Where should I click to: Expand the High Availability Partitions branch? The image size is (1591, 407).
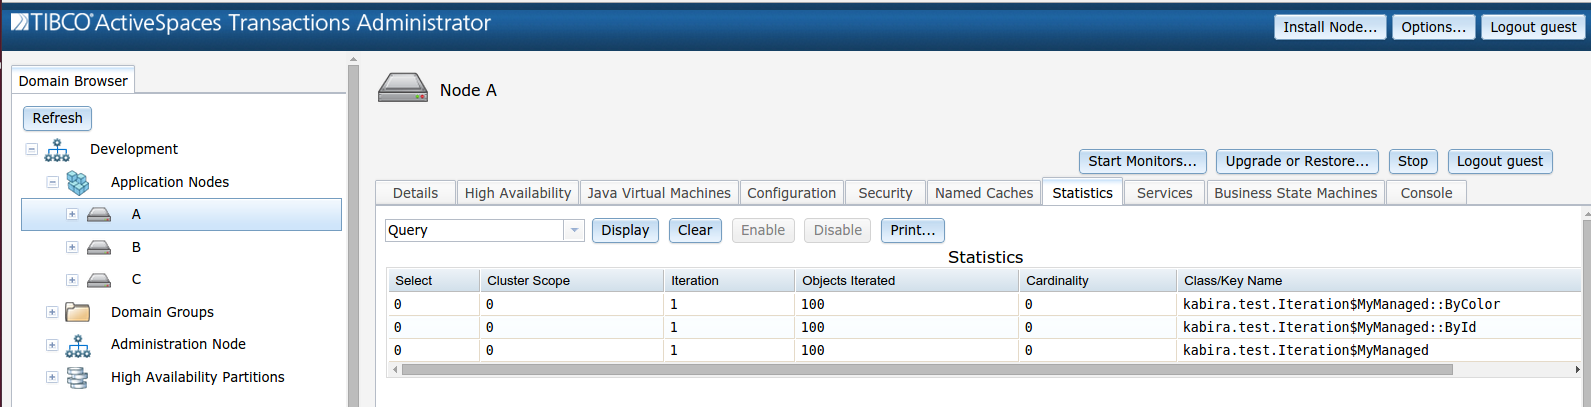52,377
